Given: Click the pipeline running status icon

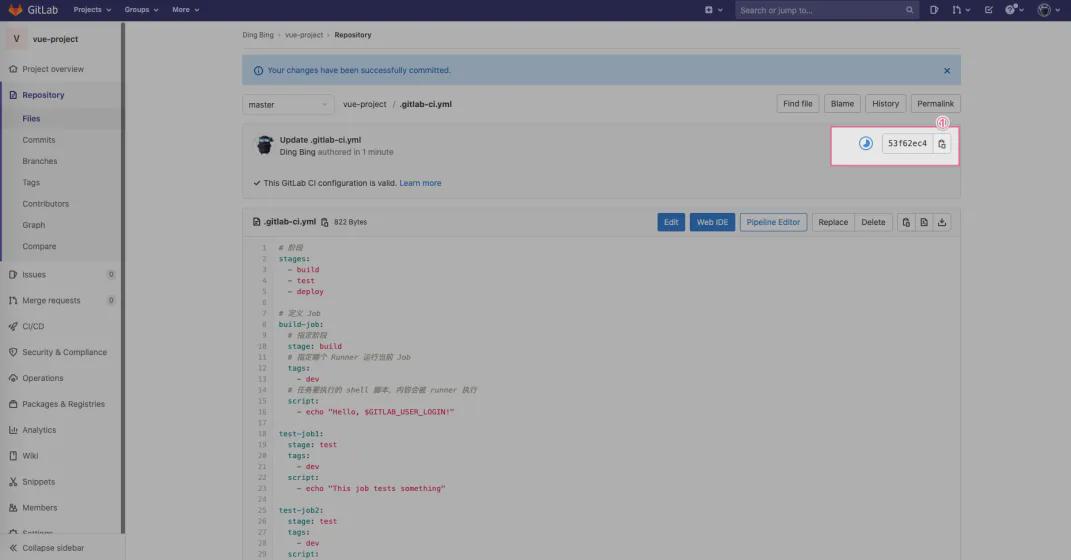Looking at the screenshot, I should click(x=866, y=144).
